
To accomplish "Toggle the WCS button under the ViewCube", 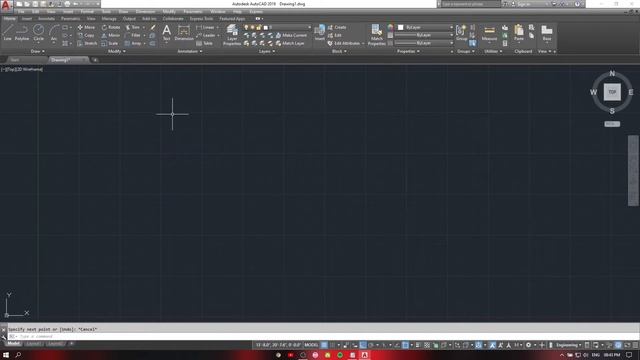I will (612, 124).
